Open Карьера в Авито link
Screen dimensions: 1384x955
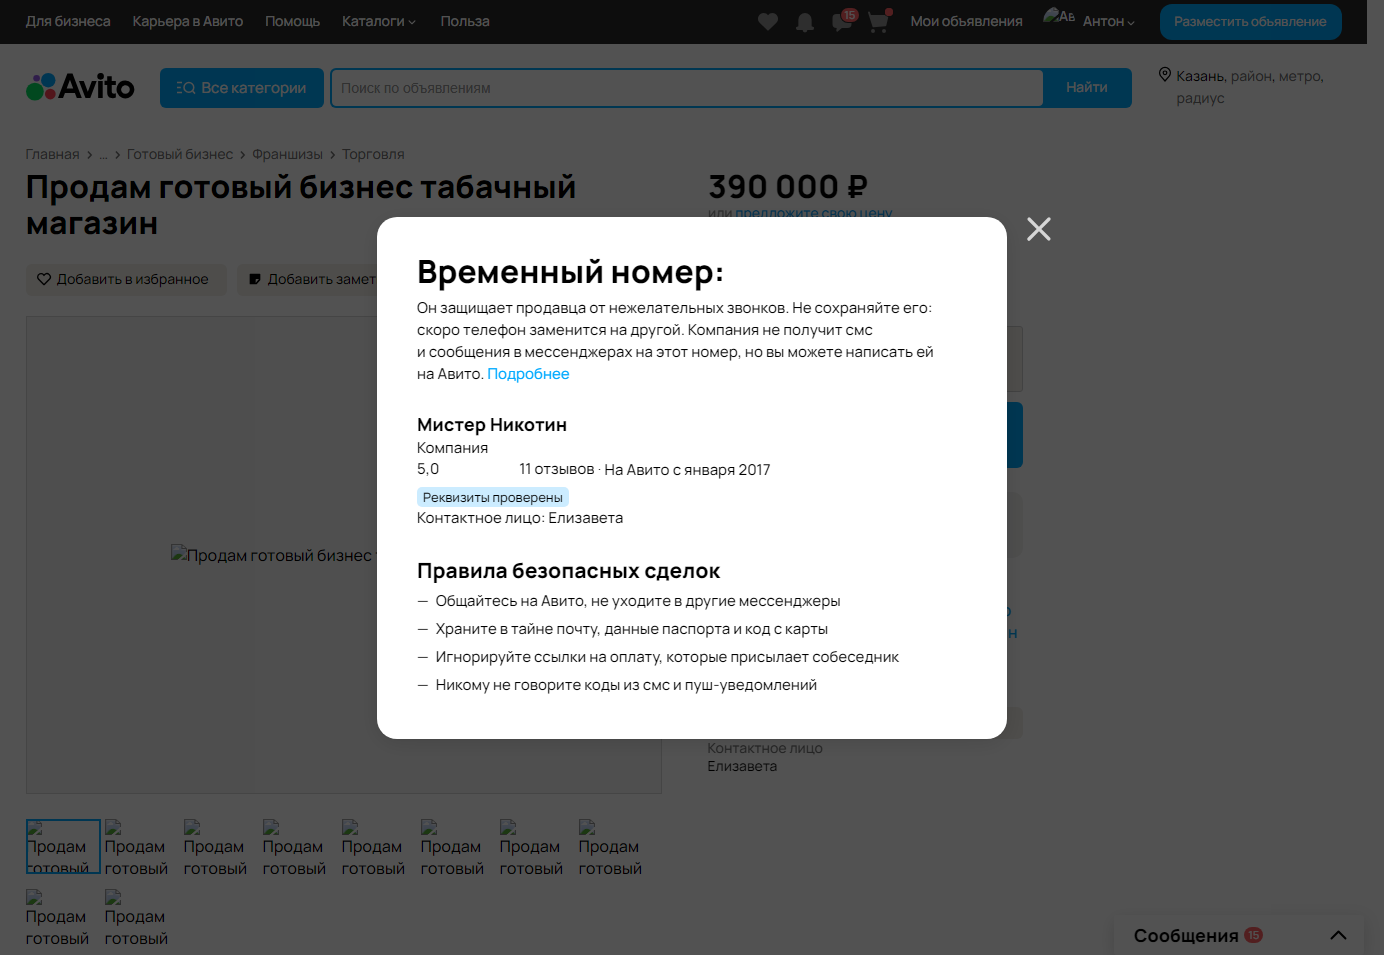click(188, 21)
